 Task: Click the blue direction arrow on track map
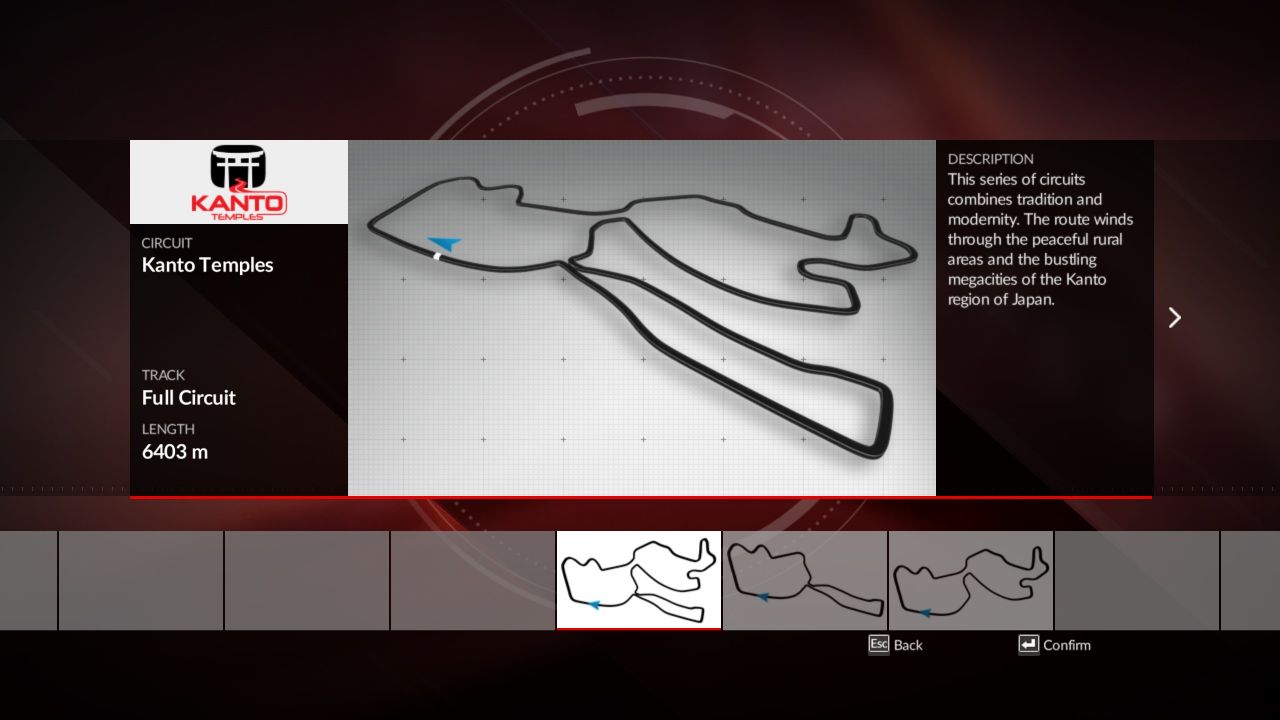444,243
